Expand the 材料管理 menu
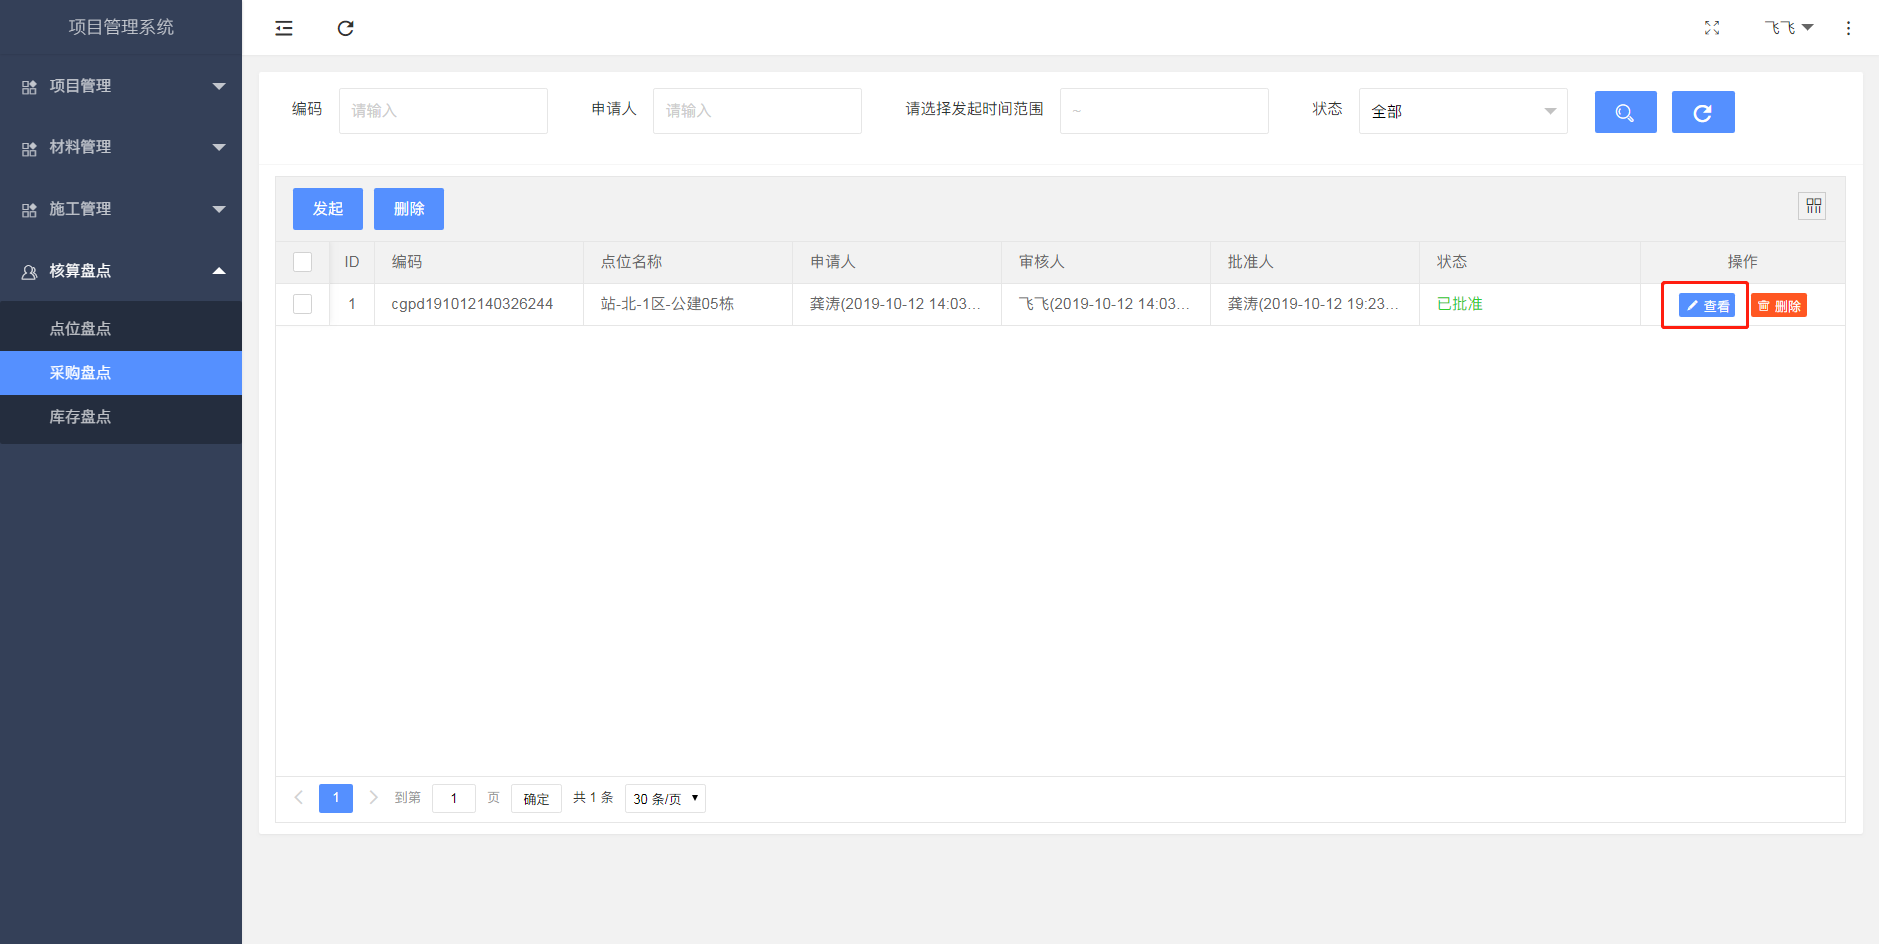The image size is (1879, 944). pyautogui.click(x=121, y=147)
